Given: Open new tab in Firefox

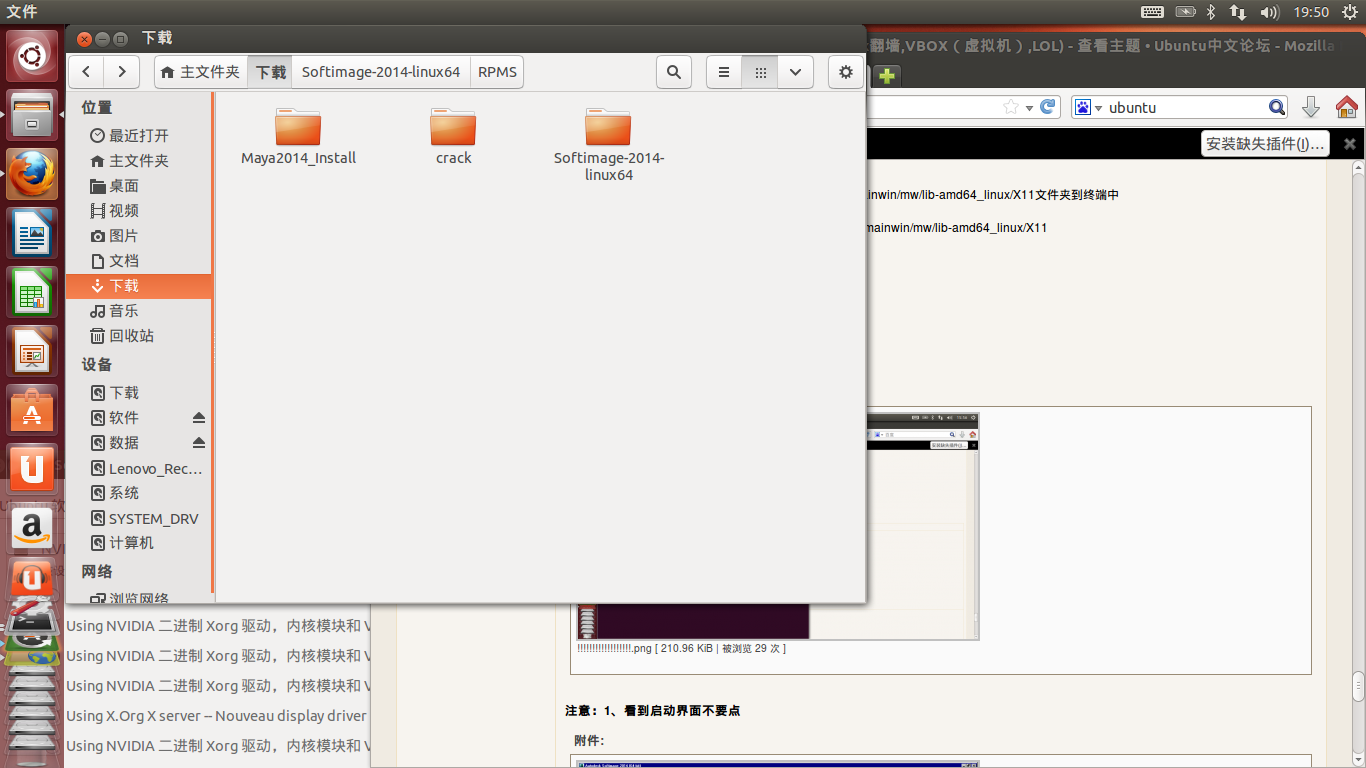Looking at the screenshot, I should (886, 75).
